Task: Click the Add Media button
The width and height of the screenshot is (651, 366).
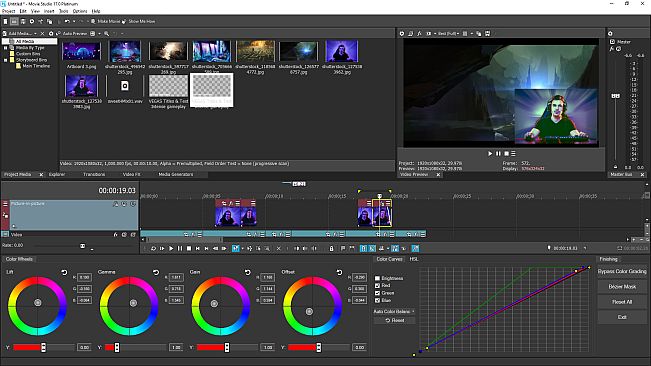Action: [17, 33]
